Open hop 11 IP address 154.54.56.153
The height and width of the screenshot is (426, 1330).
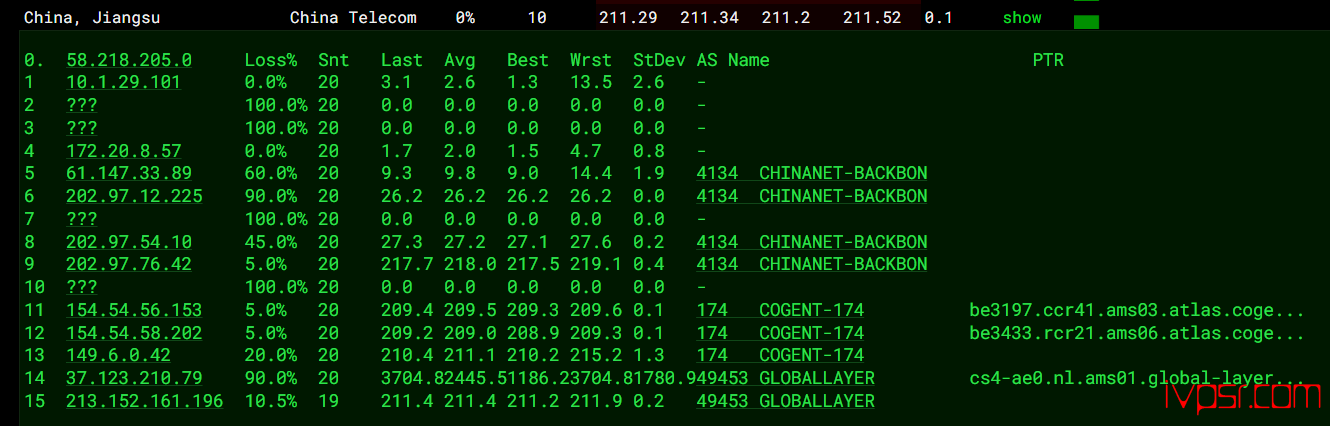(x=134, y=310)
